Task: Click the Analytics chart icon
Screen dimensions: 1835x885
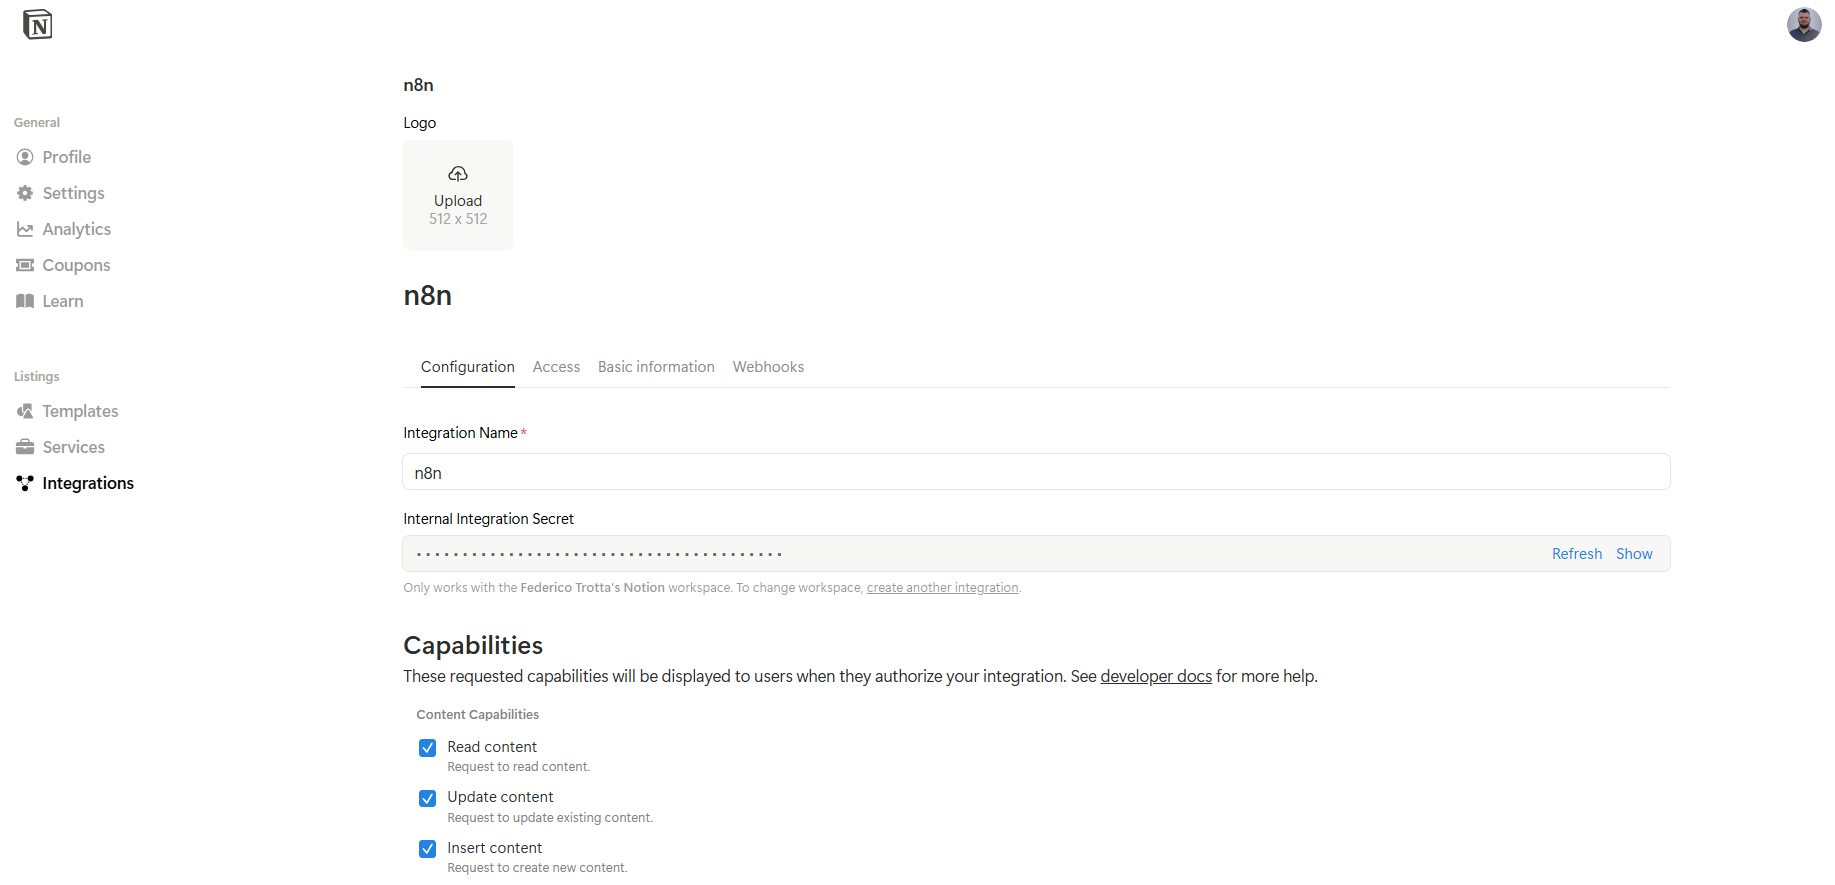Action: (x=25, y=229)
